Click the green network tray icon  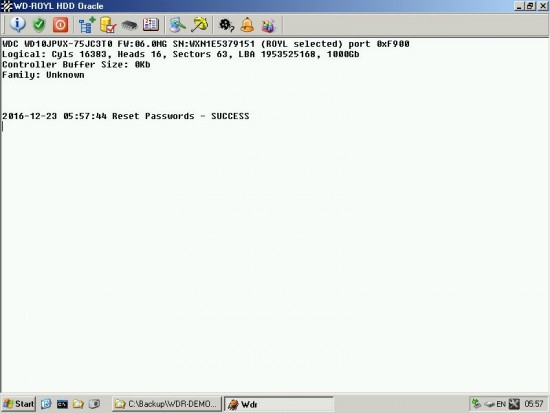click(476, 404)
